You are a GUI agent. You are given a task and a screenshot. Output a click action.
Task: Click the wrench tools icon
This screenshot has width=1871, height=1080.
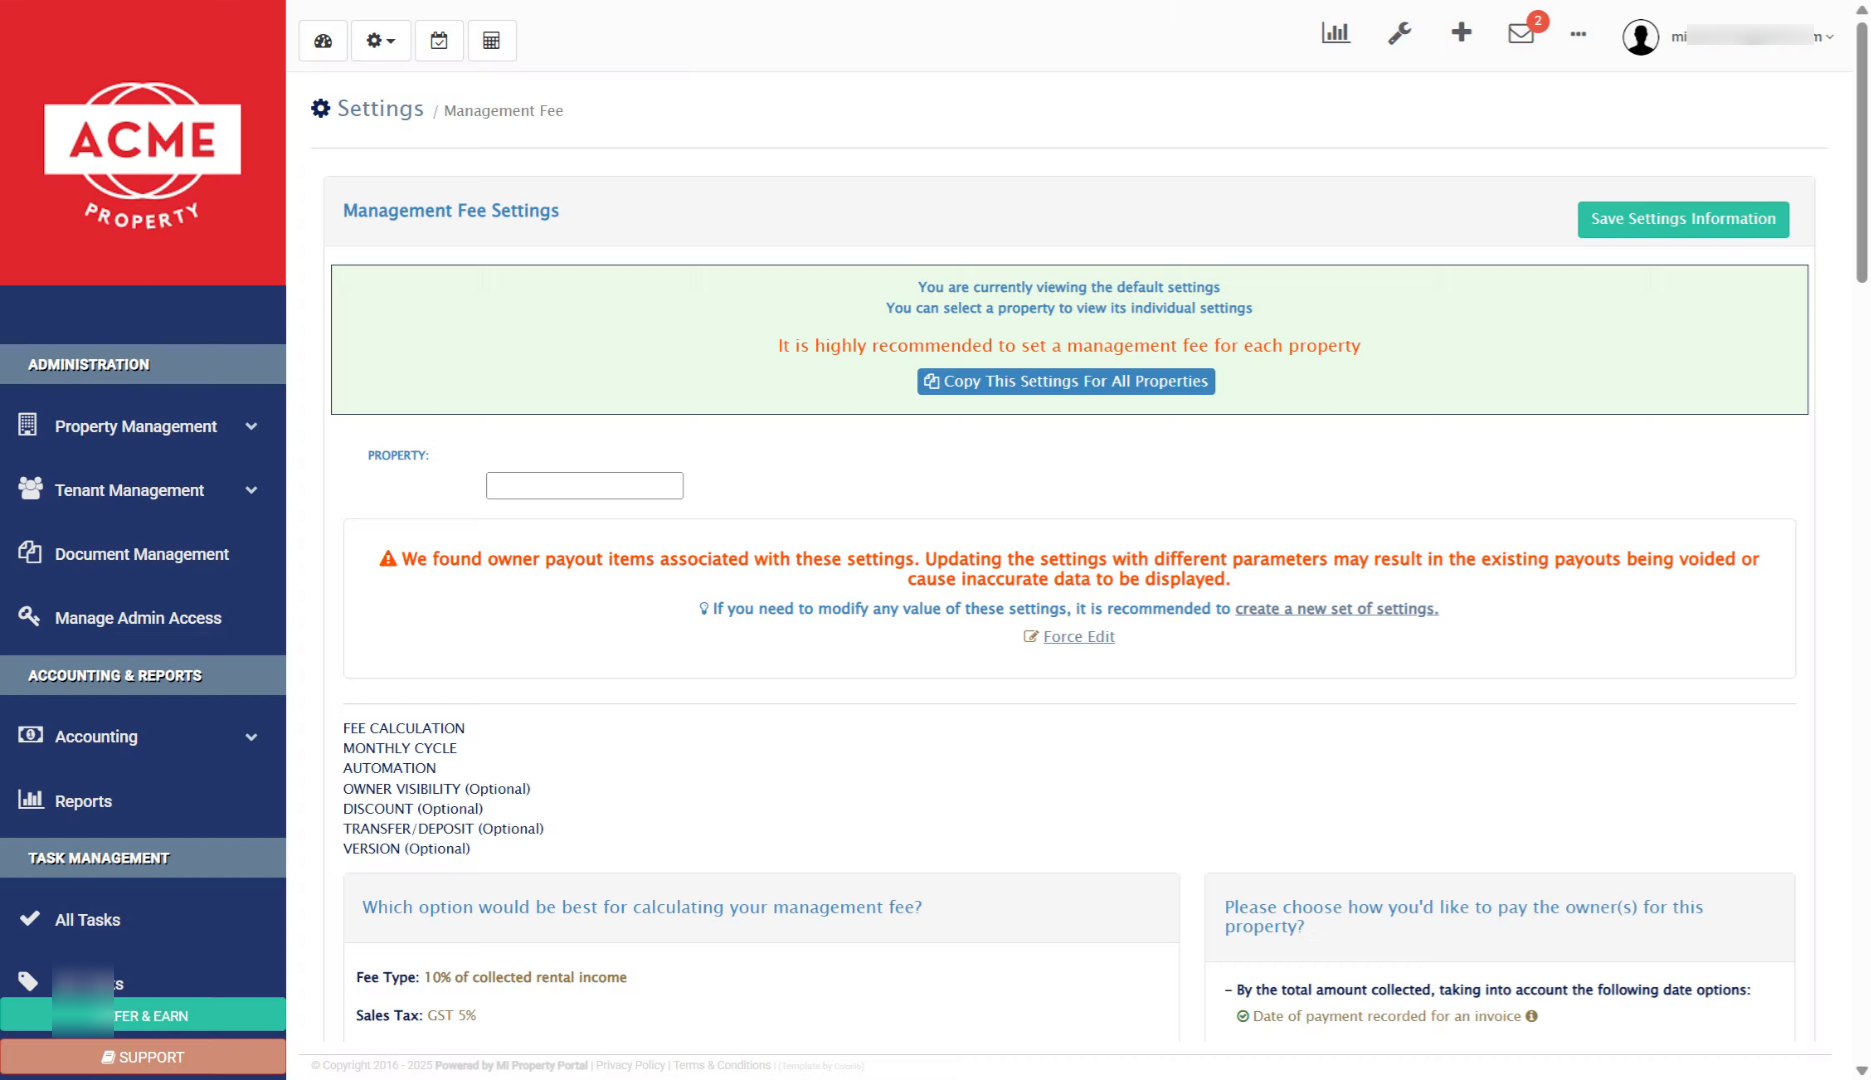[1399, 33]
